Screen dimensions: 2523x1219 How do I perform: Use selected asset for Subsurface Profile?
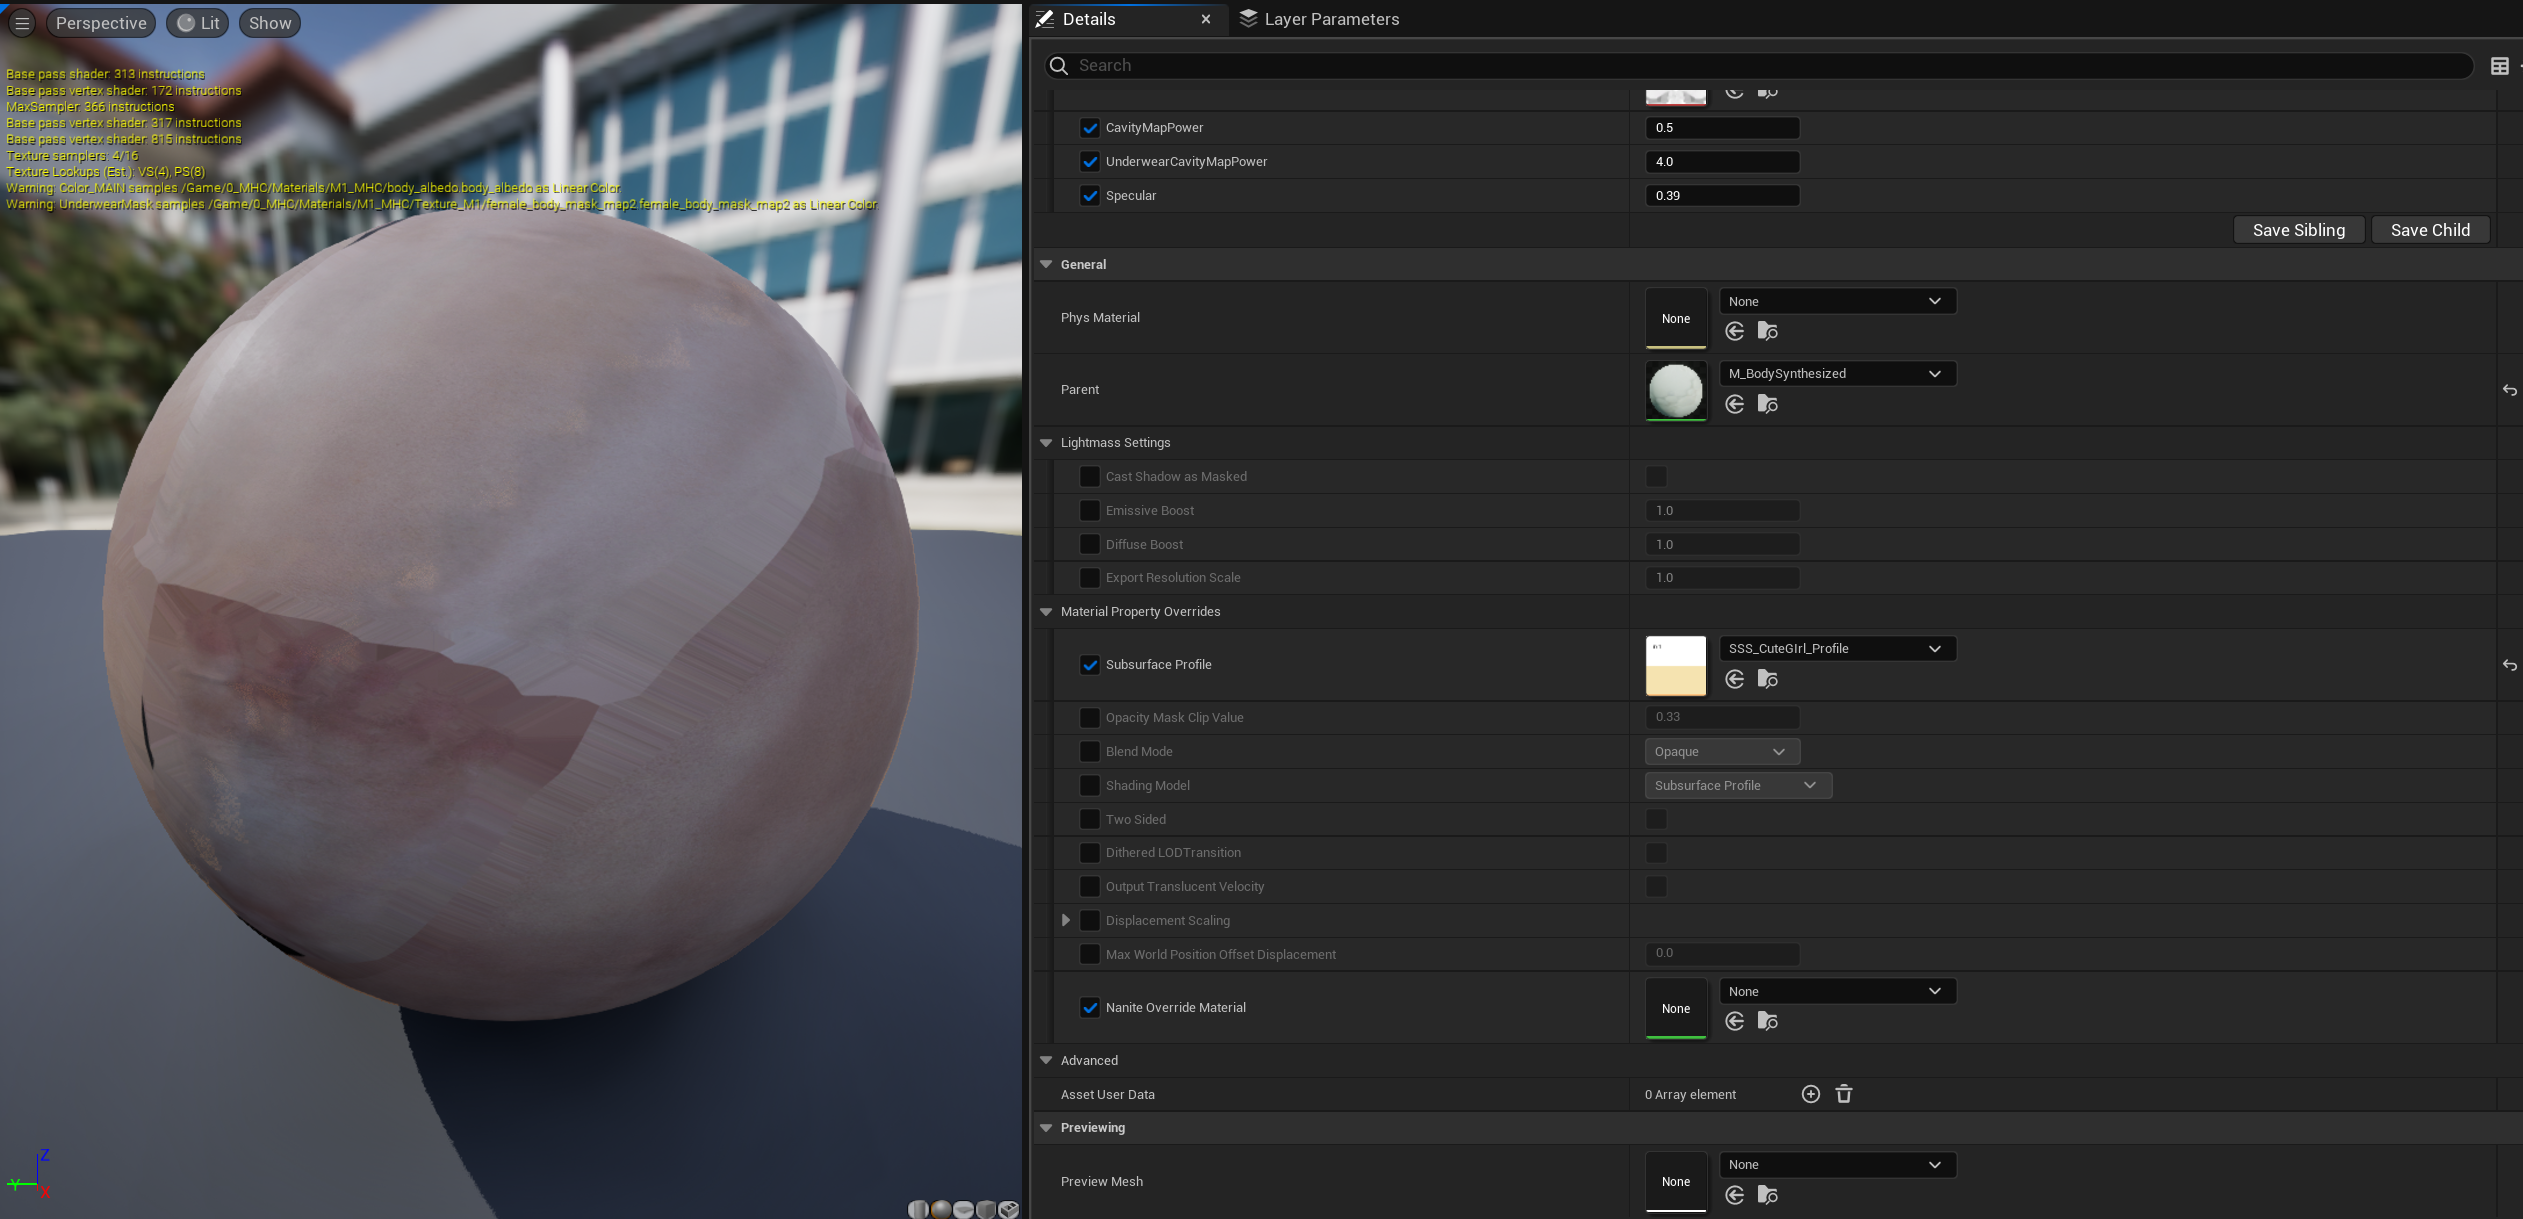pyautogui.click(x=1735, y=679)
